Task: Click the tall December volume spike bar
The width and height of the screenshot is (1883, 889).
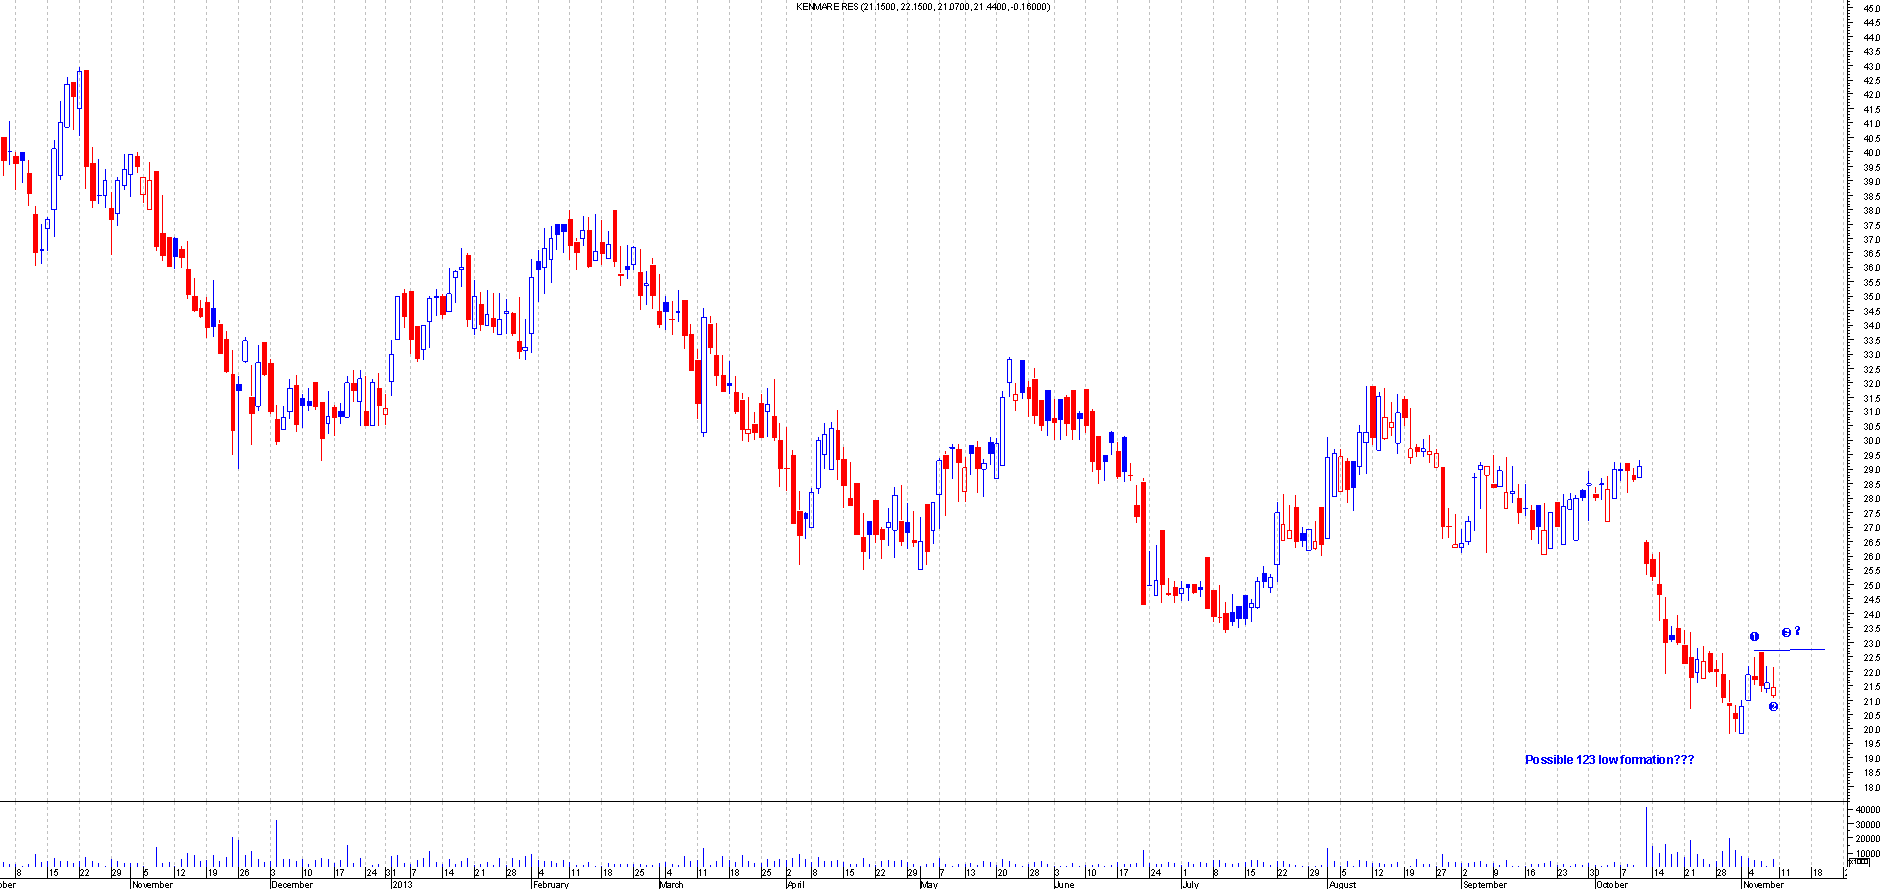Action: click(x=276, y=843)
